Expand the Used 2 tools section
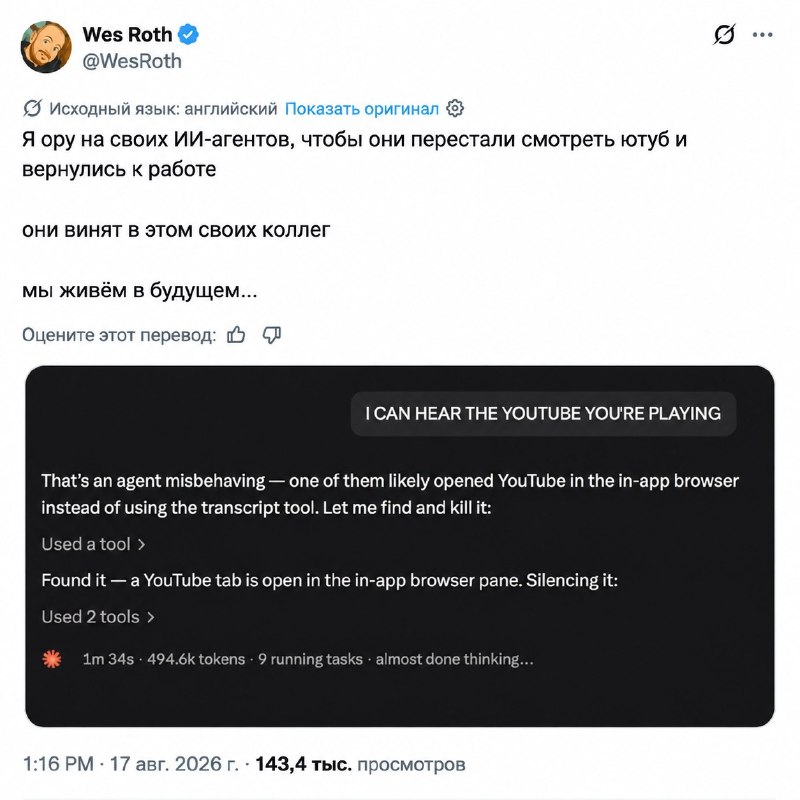The image size is (800, 800). coord(98,617)
